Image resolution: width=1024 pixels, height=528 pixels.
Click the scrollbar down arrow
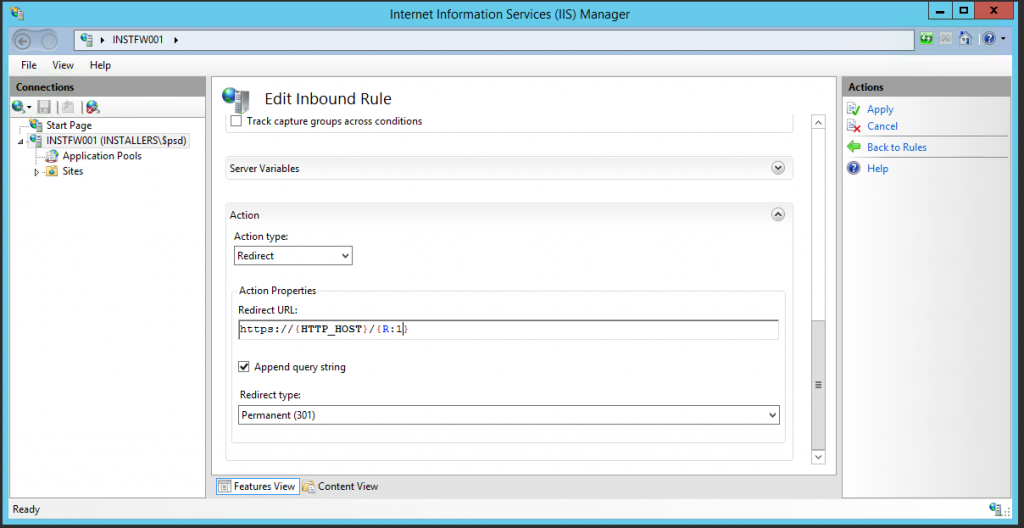818,457
